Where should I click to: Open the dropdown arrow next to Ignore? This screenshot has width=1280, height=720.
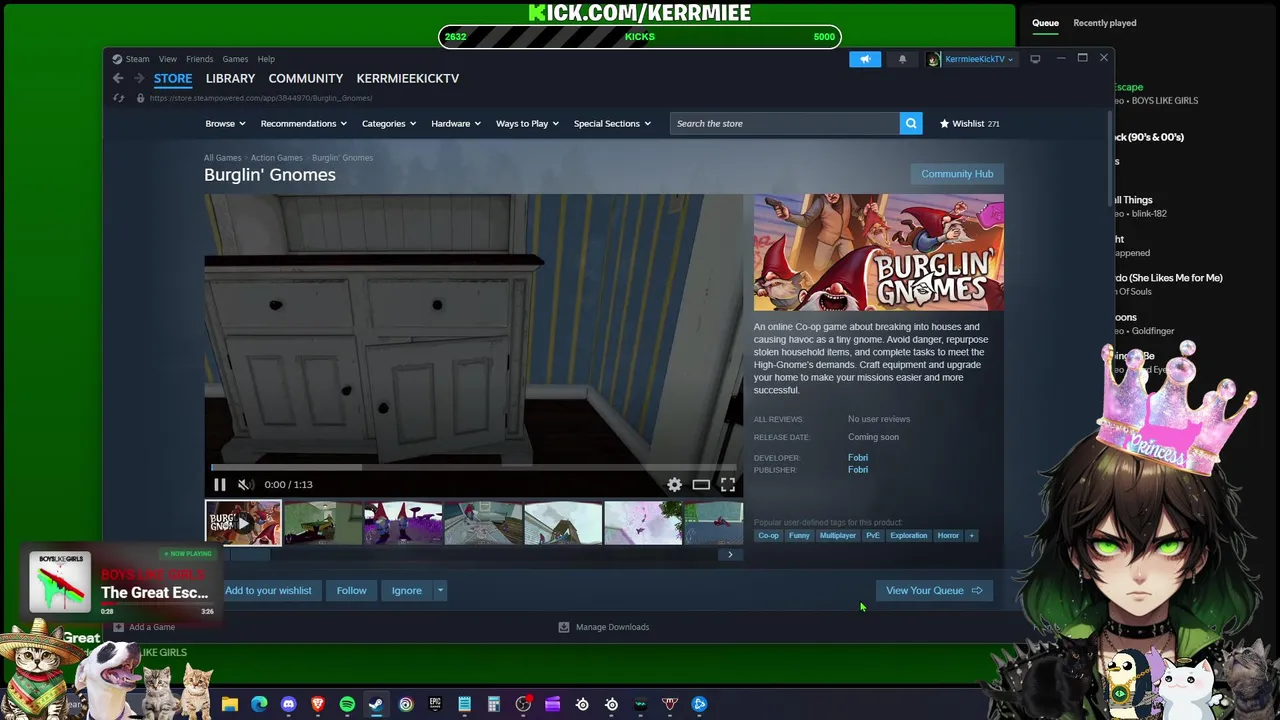440,591
